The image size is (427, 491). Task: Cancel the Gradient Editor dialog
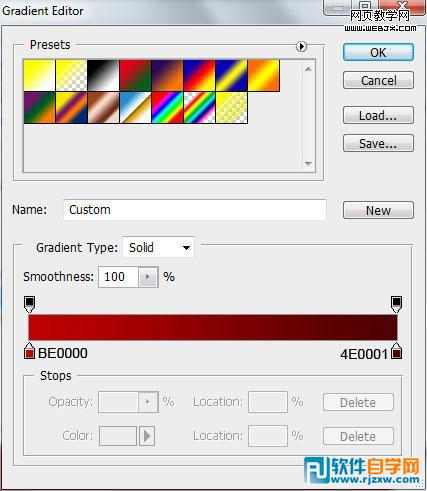click(378, 80)
